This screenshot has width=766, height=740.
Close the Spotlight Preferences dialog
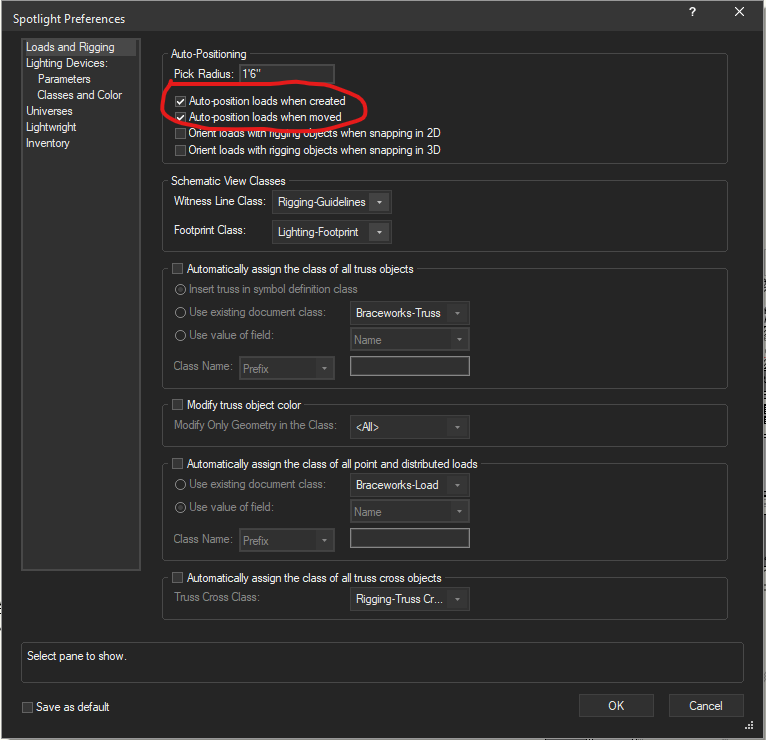tap(739, 12)
